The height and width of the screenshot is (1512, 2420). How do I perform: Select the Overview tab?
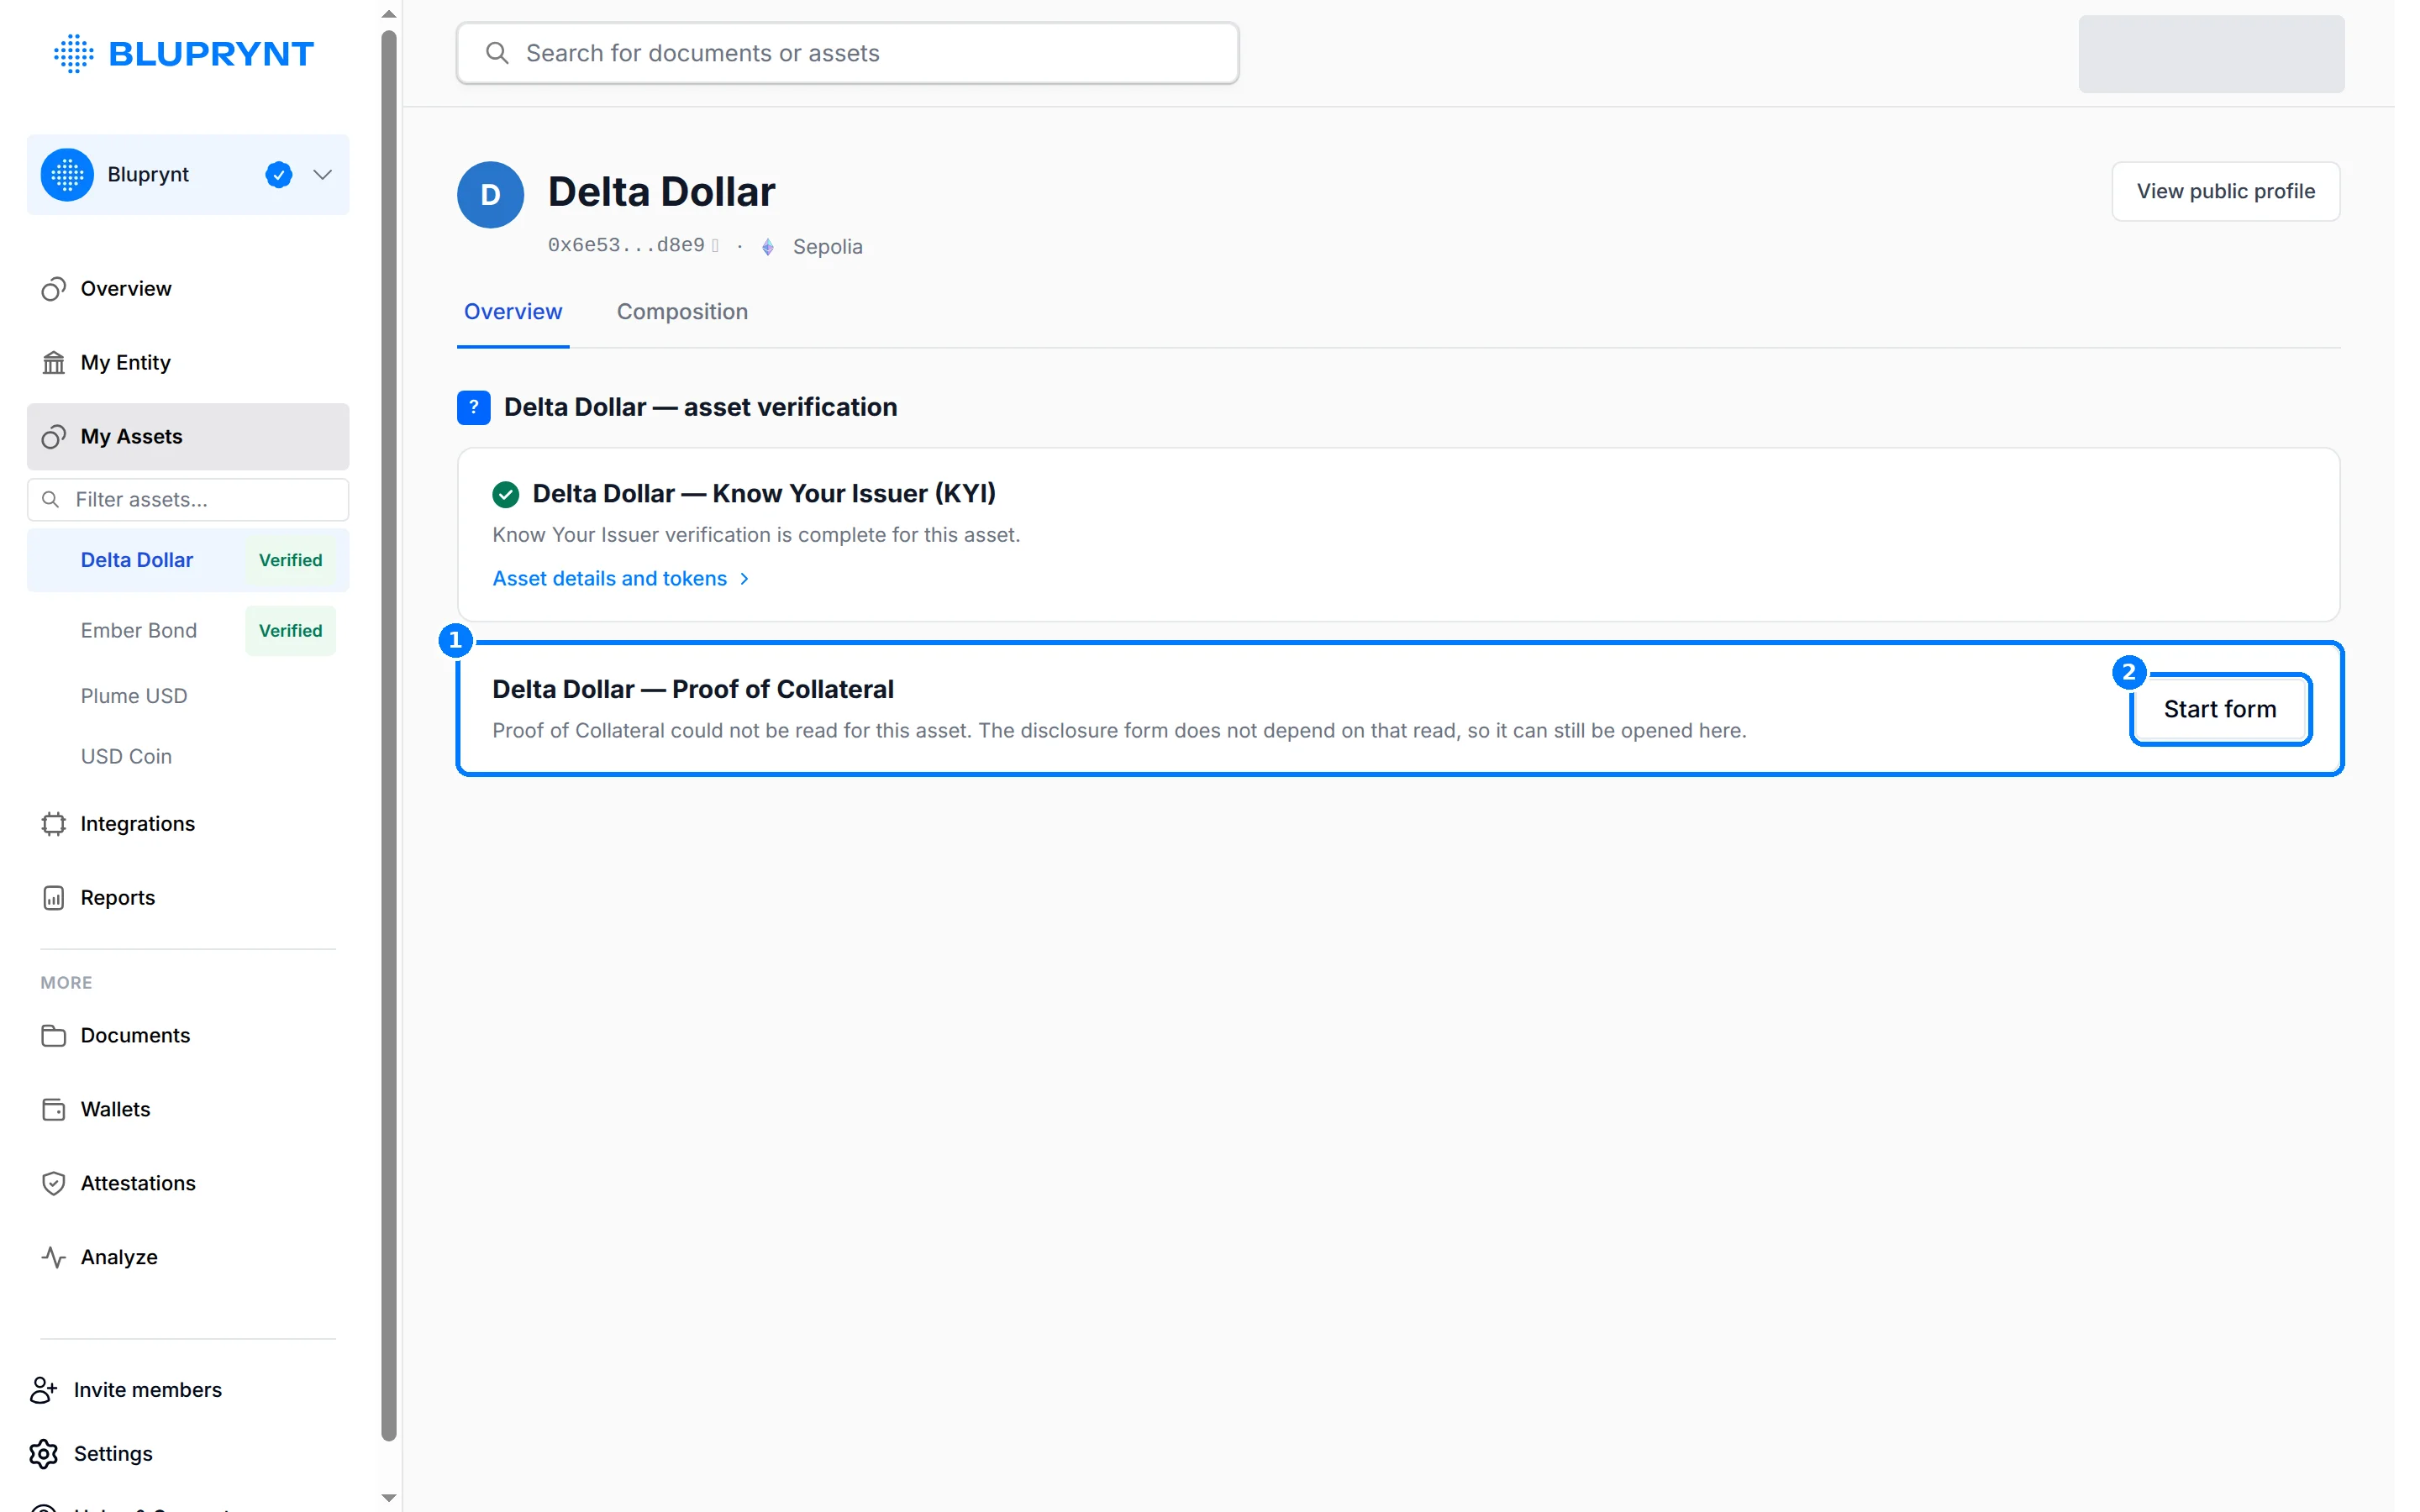tap(513, 312)
